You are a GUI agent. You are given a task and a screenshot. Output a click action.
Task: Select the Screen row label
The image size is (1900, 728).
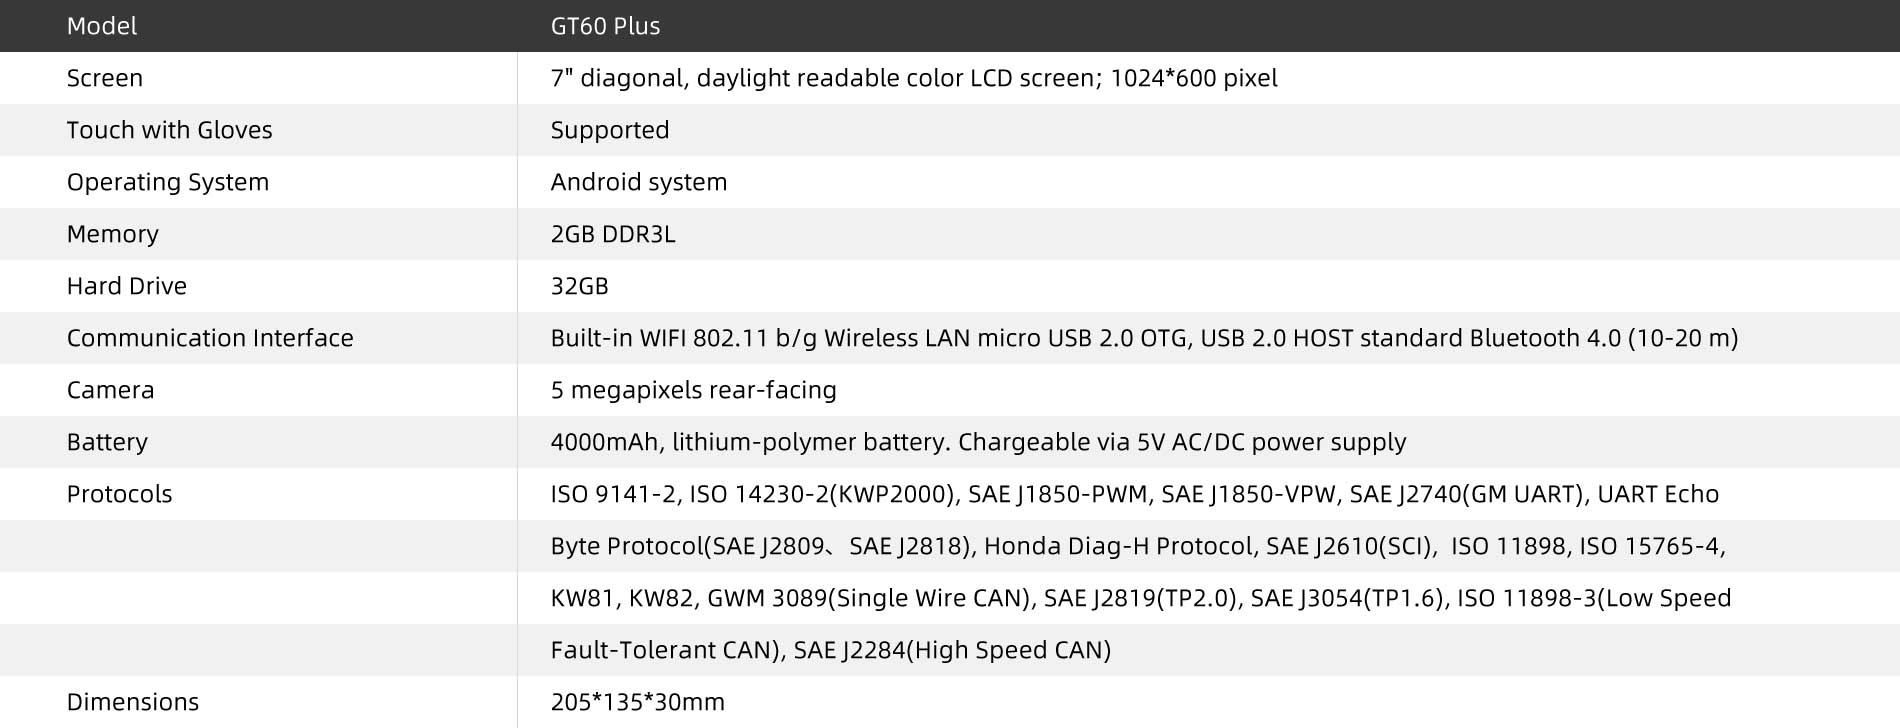pyautogui.click(x=104, y=78)
